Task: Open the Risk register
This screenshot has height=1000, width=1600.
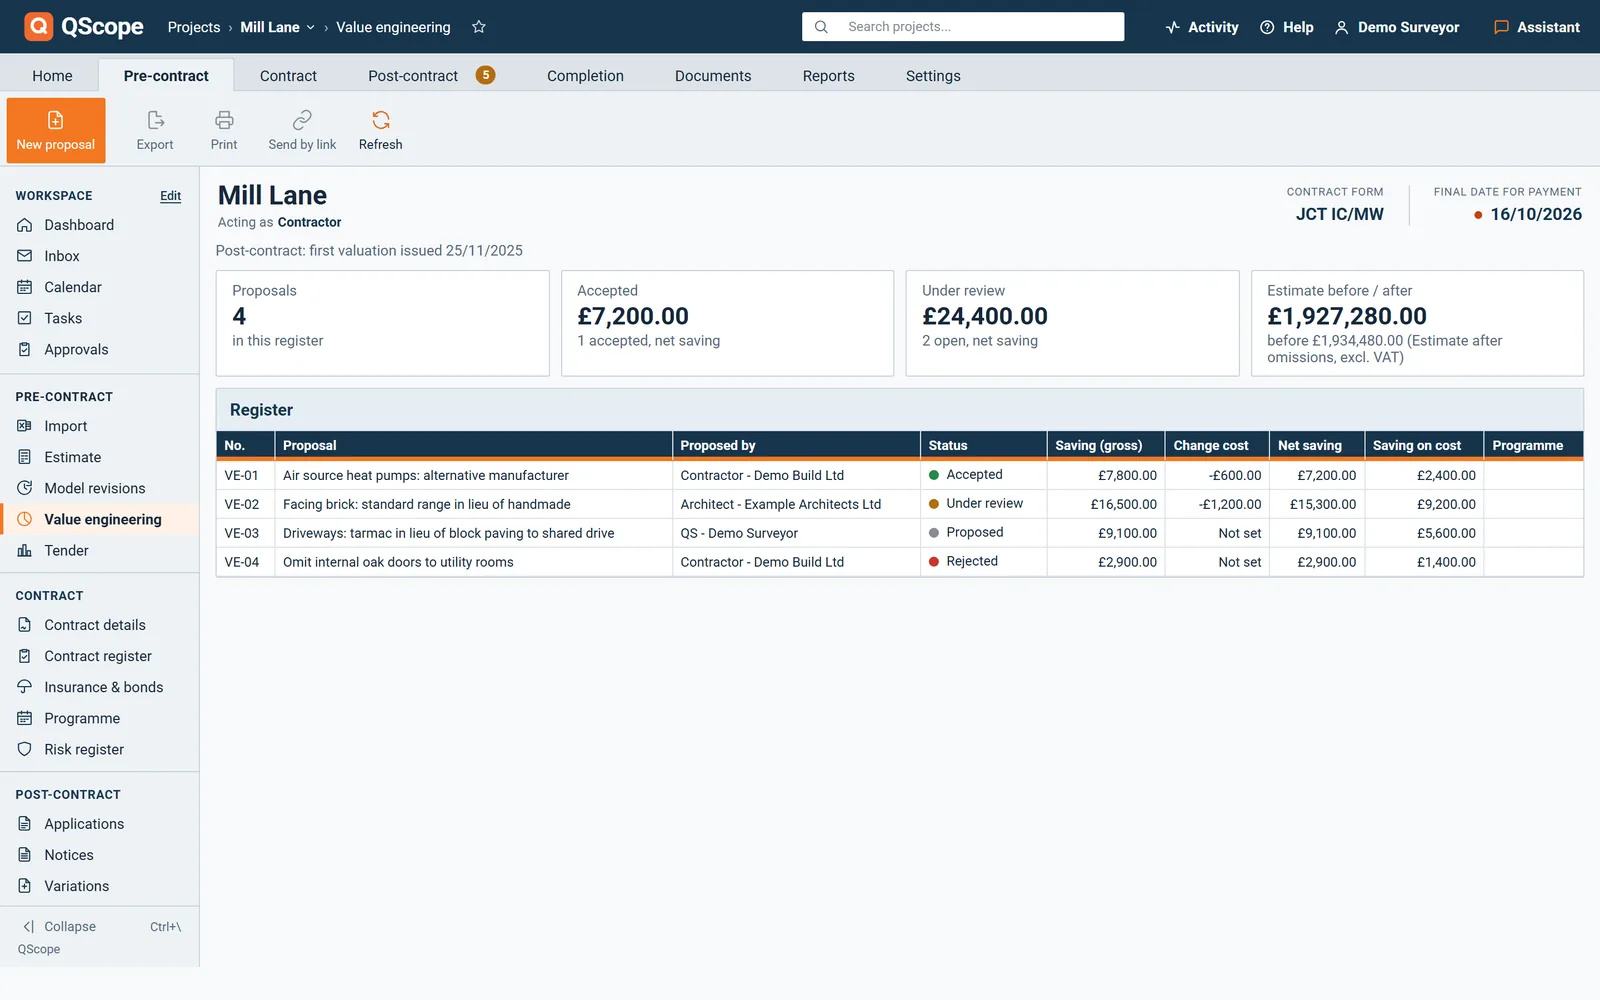Action: pos(100,749)
